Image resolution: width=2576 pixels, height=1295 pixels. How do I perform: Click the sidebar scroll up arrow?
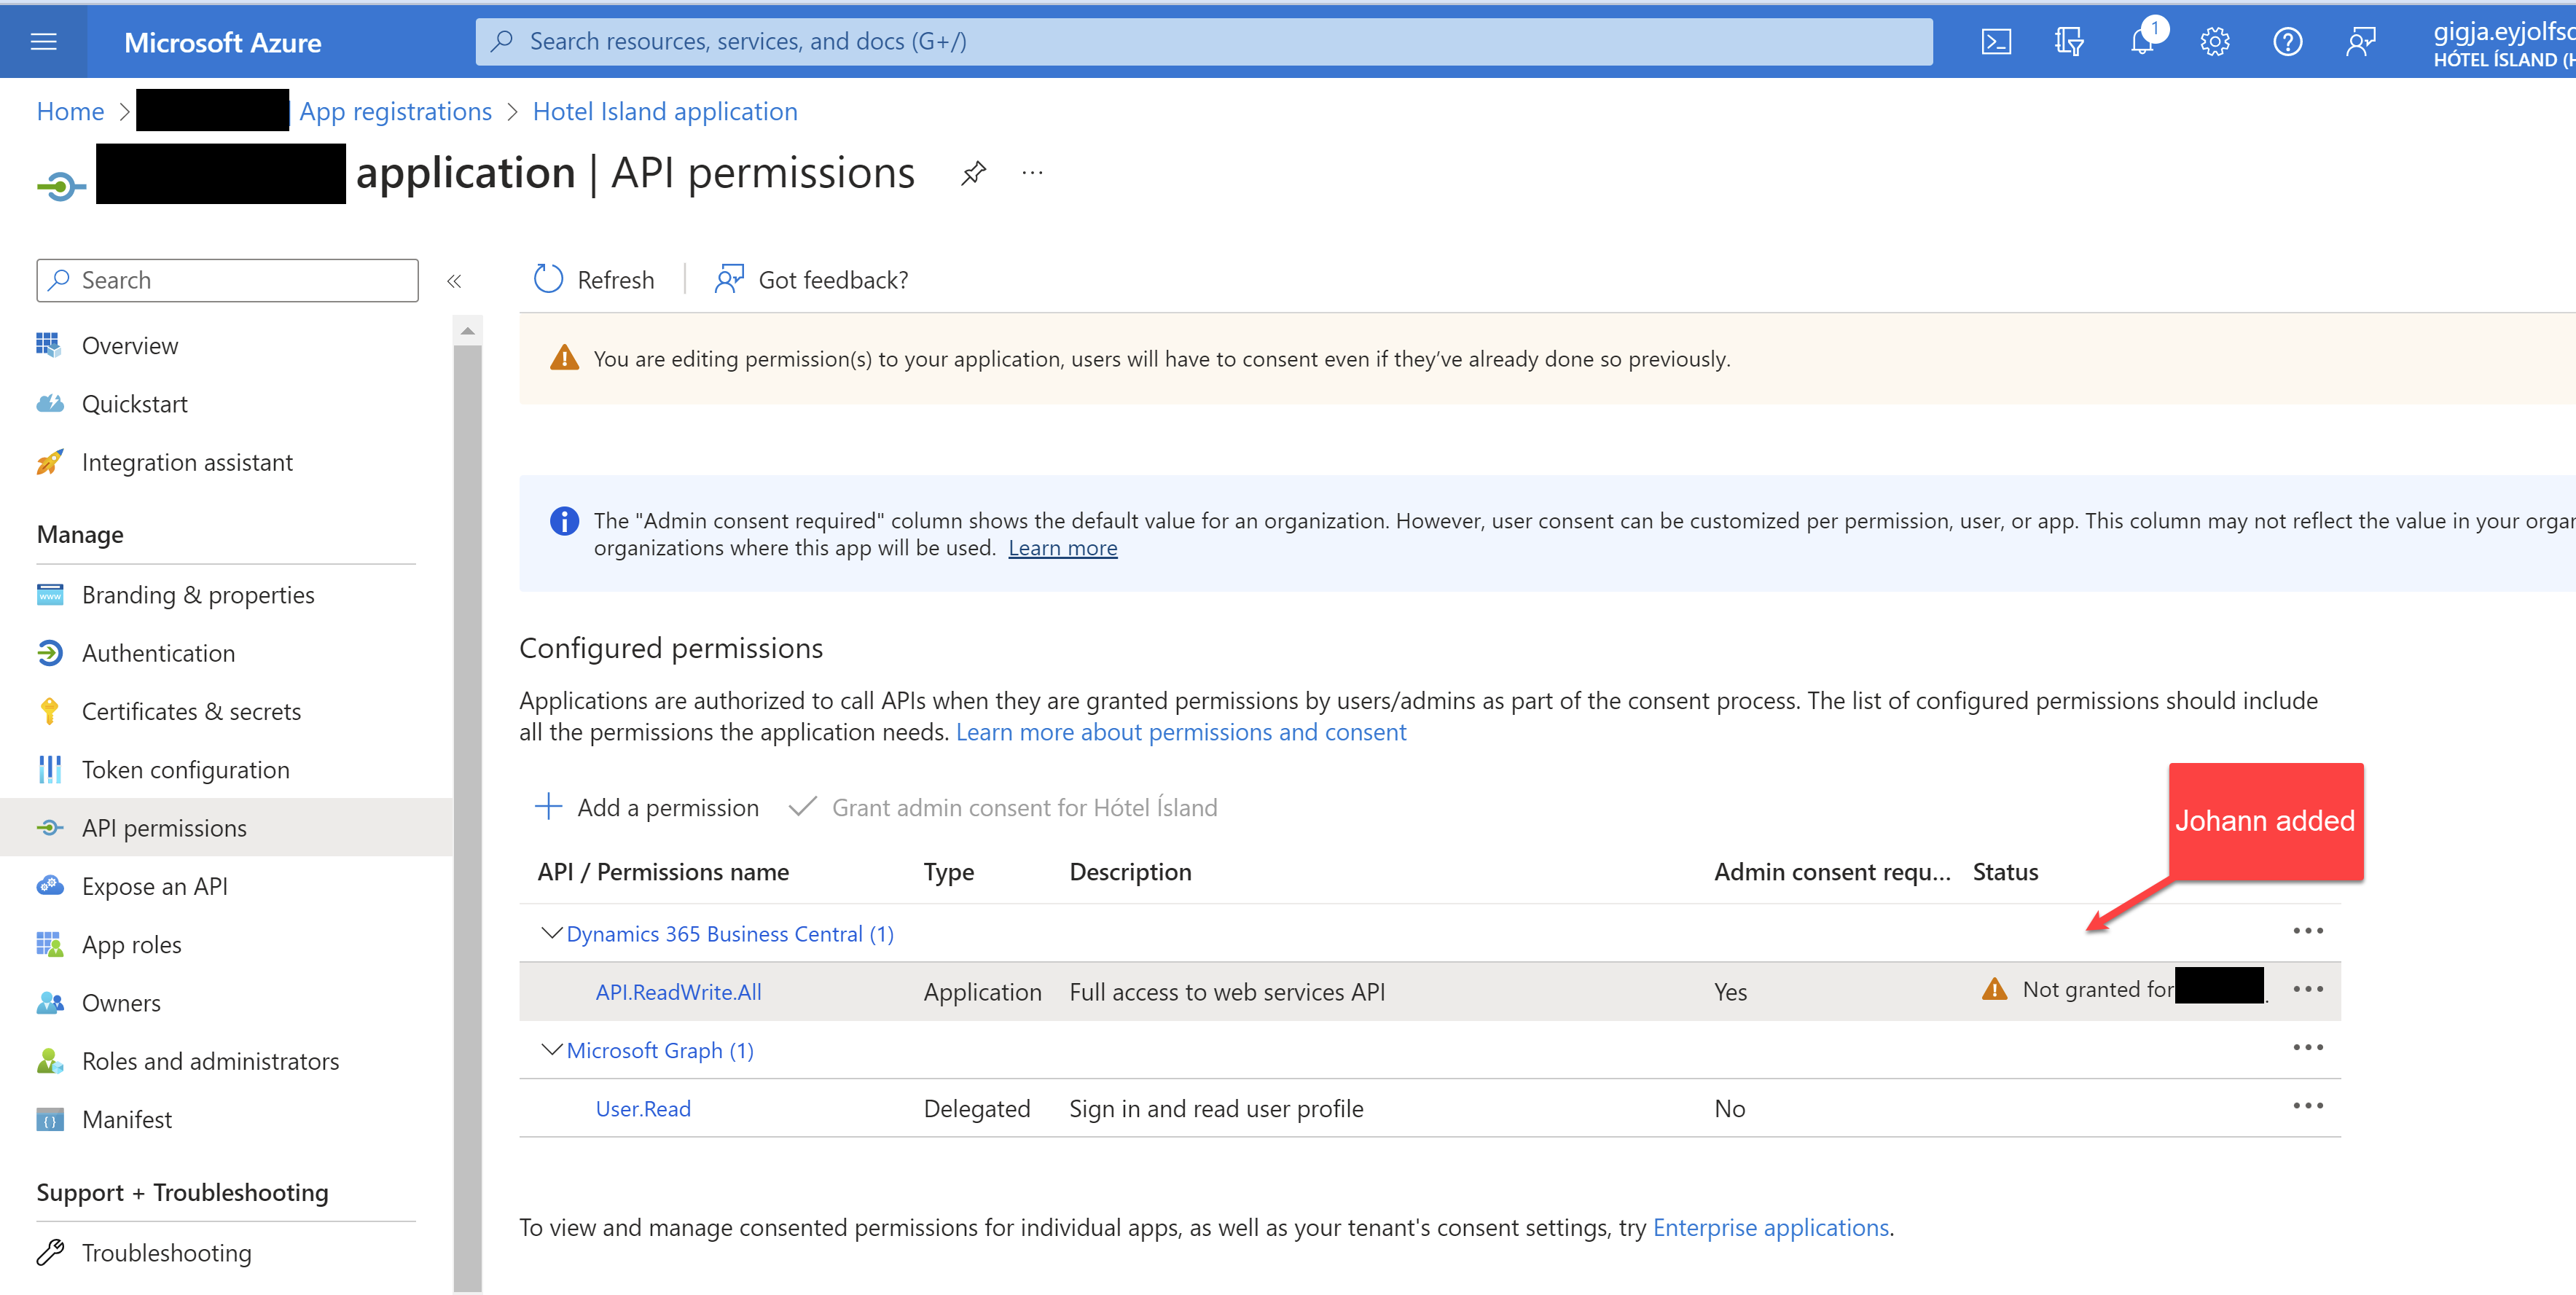[x=467, y=330]
